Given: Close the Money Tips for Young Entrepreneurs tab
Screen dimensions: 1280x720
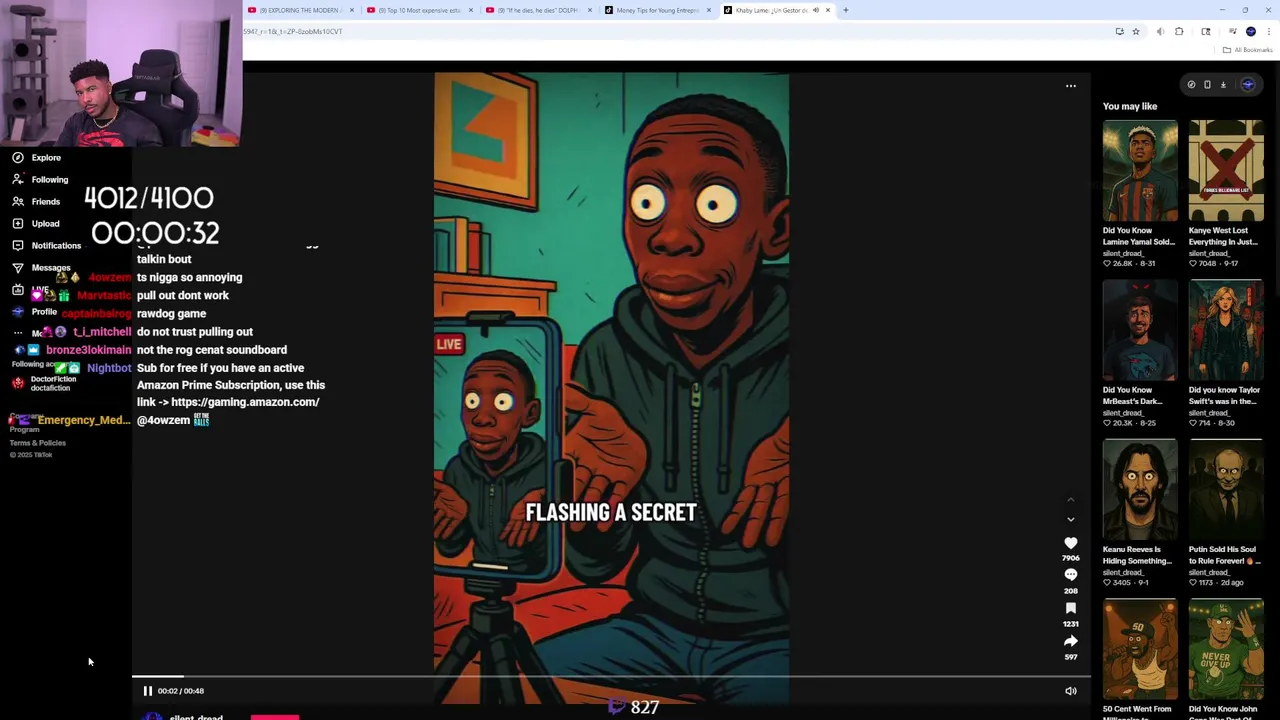Looking at the screenshot, I should [x=709, y=10].
